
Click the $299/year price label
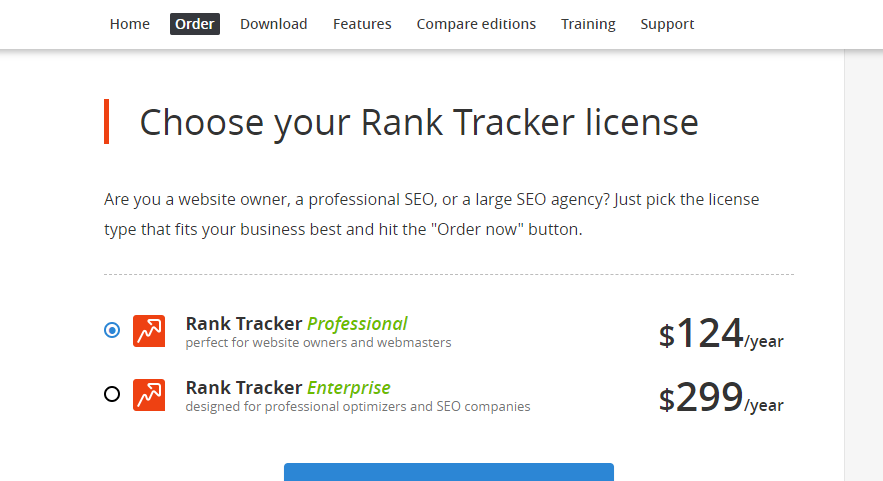721,398
